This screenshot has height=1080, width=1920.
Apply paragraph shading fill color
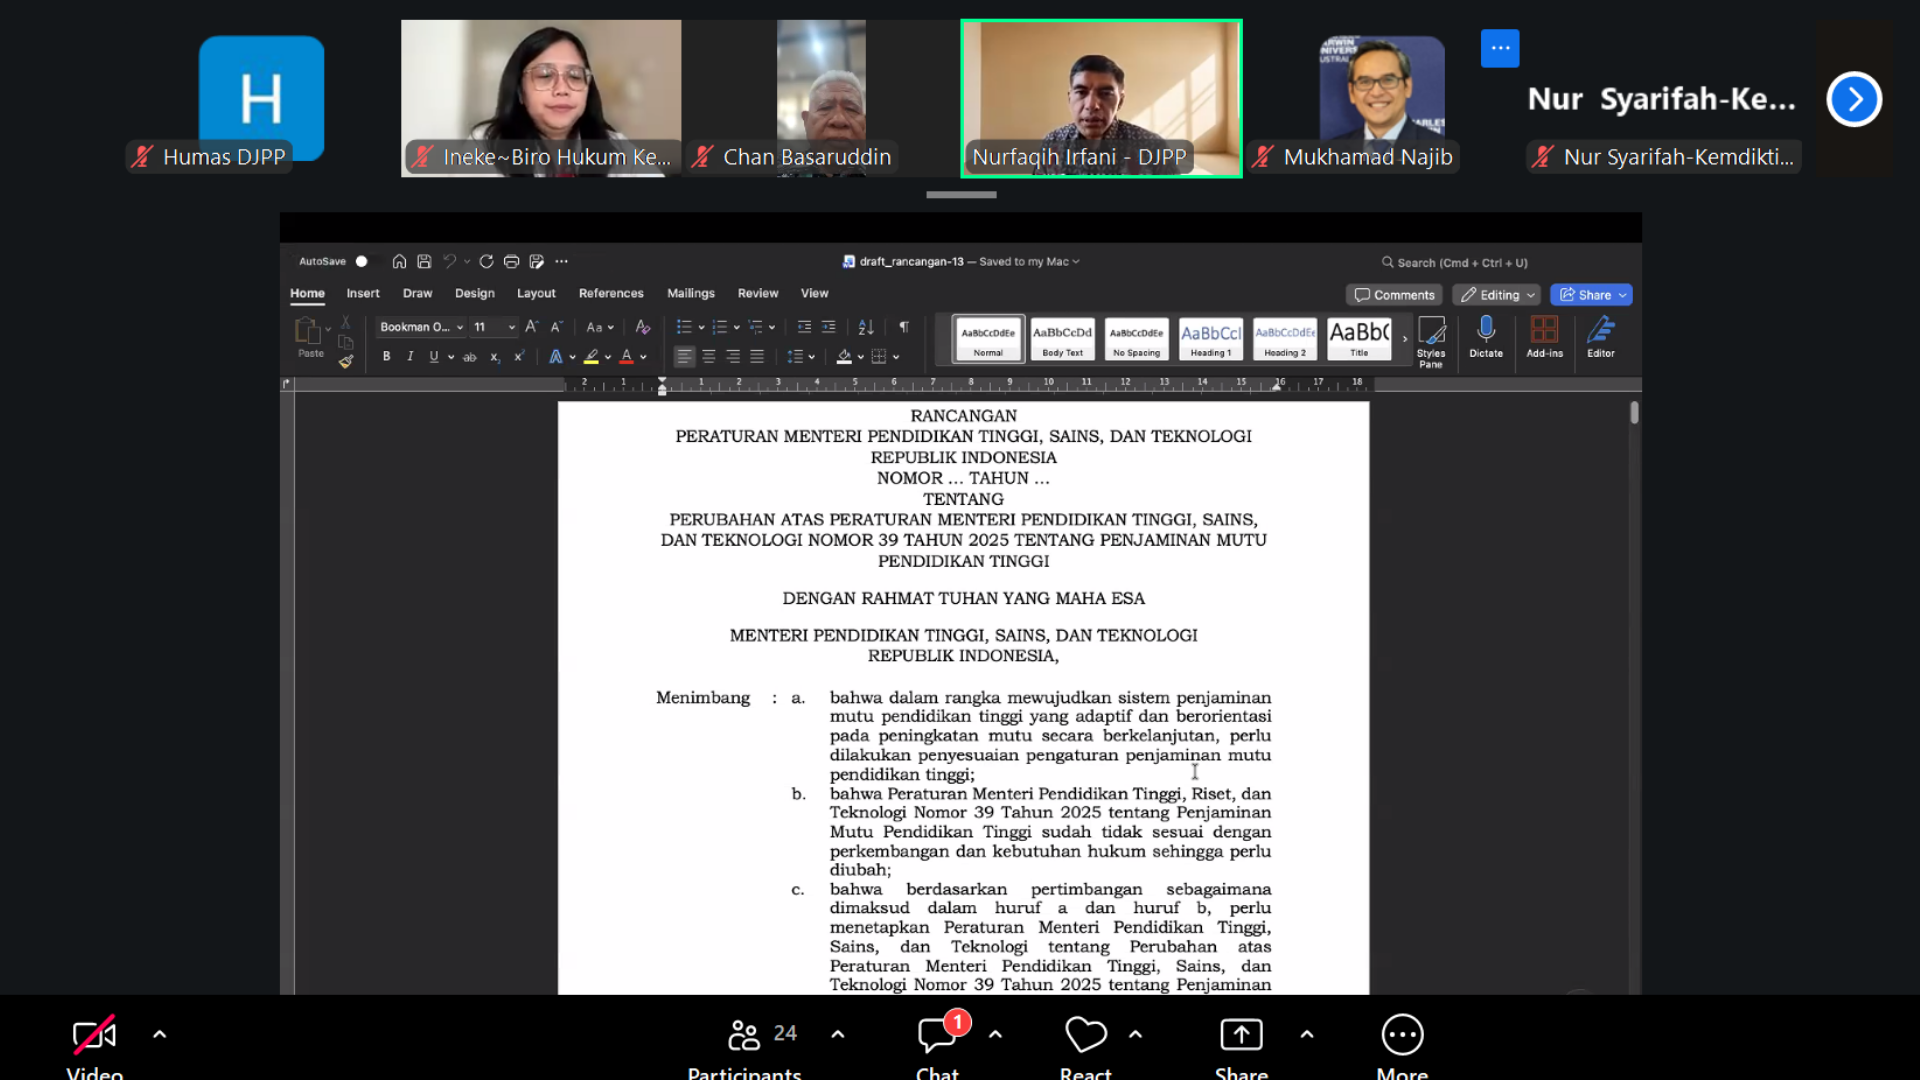pos(844,357)
